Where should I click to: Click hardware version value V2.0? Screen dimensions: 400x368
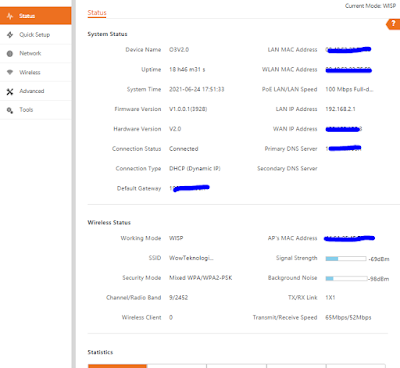click(x=175, y=129)
